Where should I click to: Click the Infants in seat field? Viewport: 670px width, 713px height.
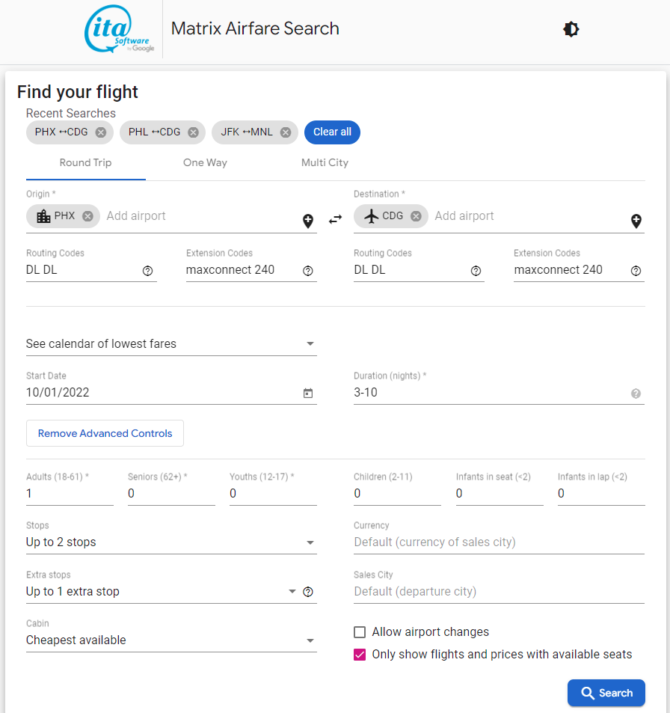tap(499, 494)
